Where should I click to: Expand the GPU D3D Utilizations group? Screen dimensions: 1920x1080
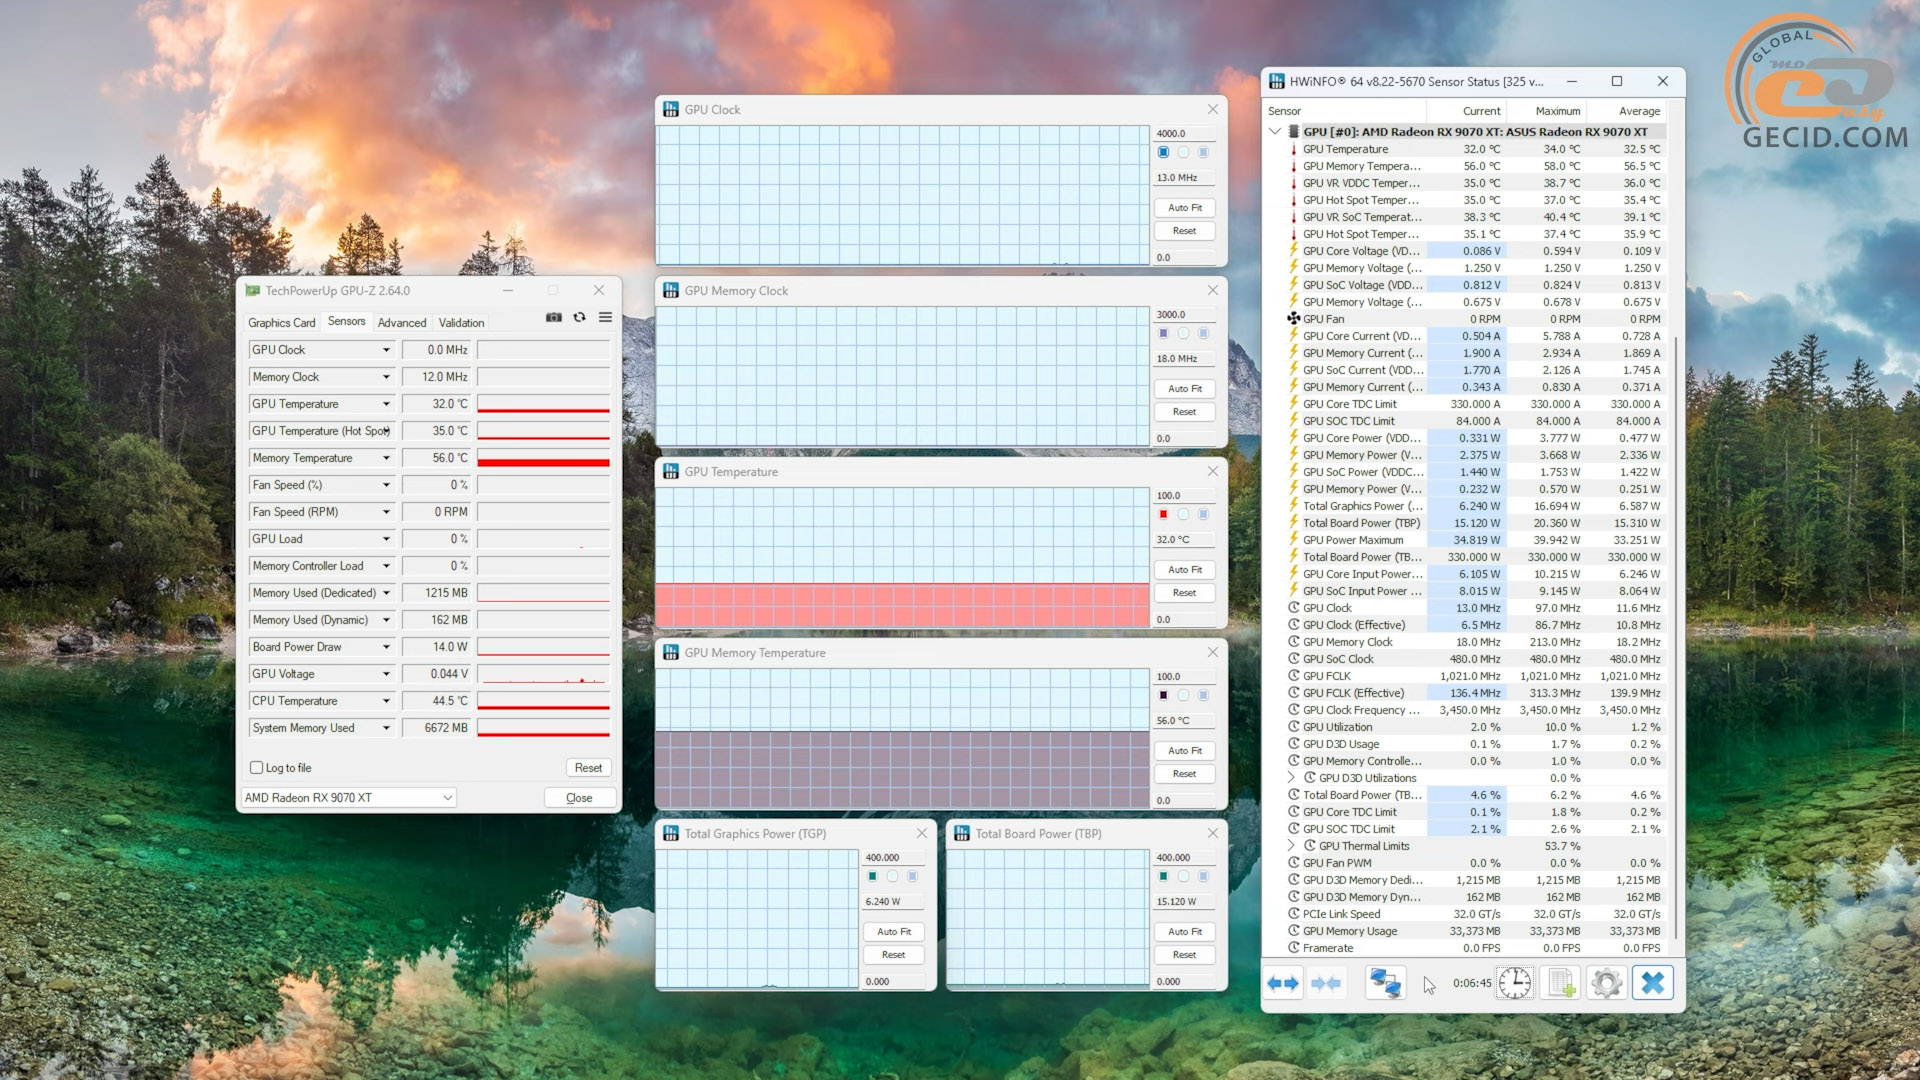pyautogui.click(x=1291, y=778)
